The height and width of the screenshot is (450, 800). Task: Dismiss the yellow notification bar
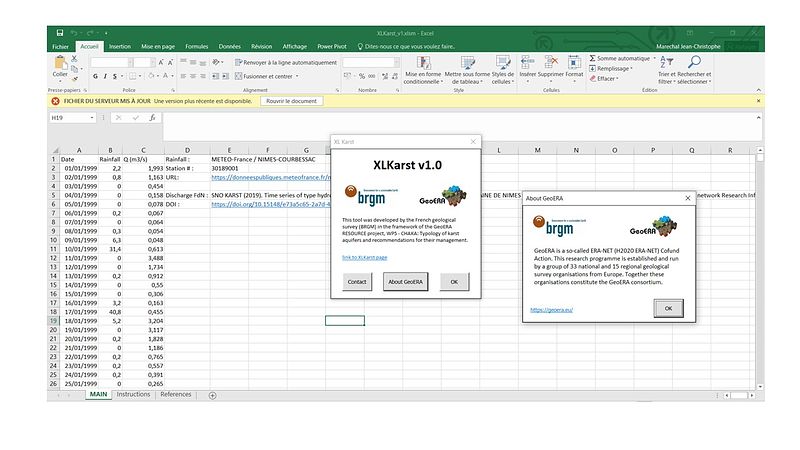pyautogui.click(x=758, y=101)
